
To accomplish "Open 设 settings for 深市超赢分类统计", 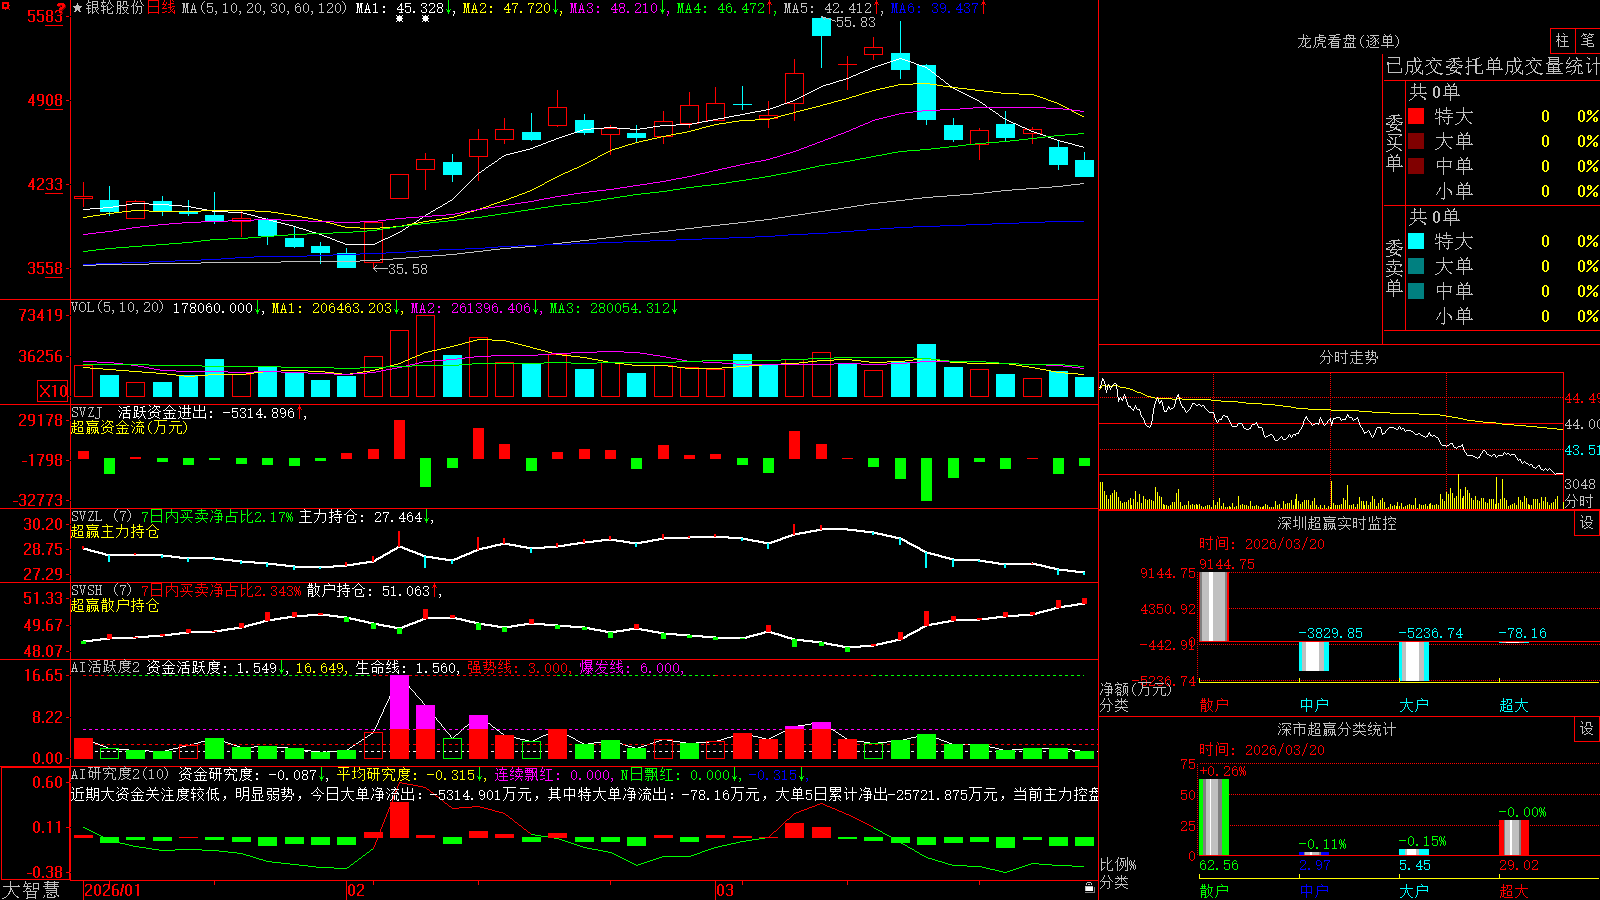I will coord(1587,729).
